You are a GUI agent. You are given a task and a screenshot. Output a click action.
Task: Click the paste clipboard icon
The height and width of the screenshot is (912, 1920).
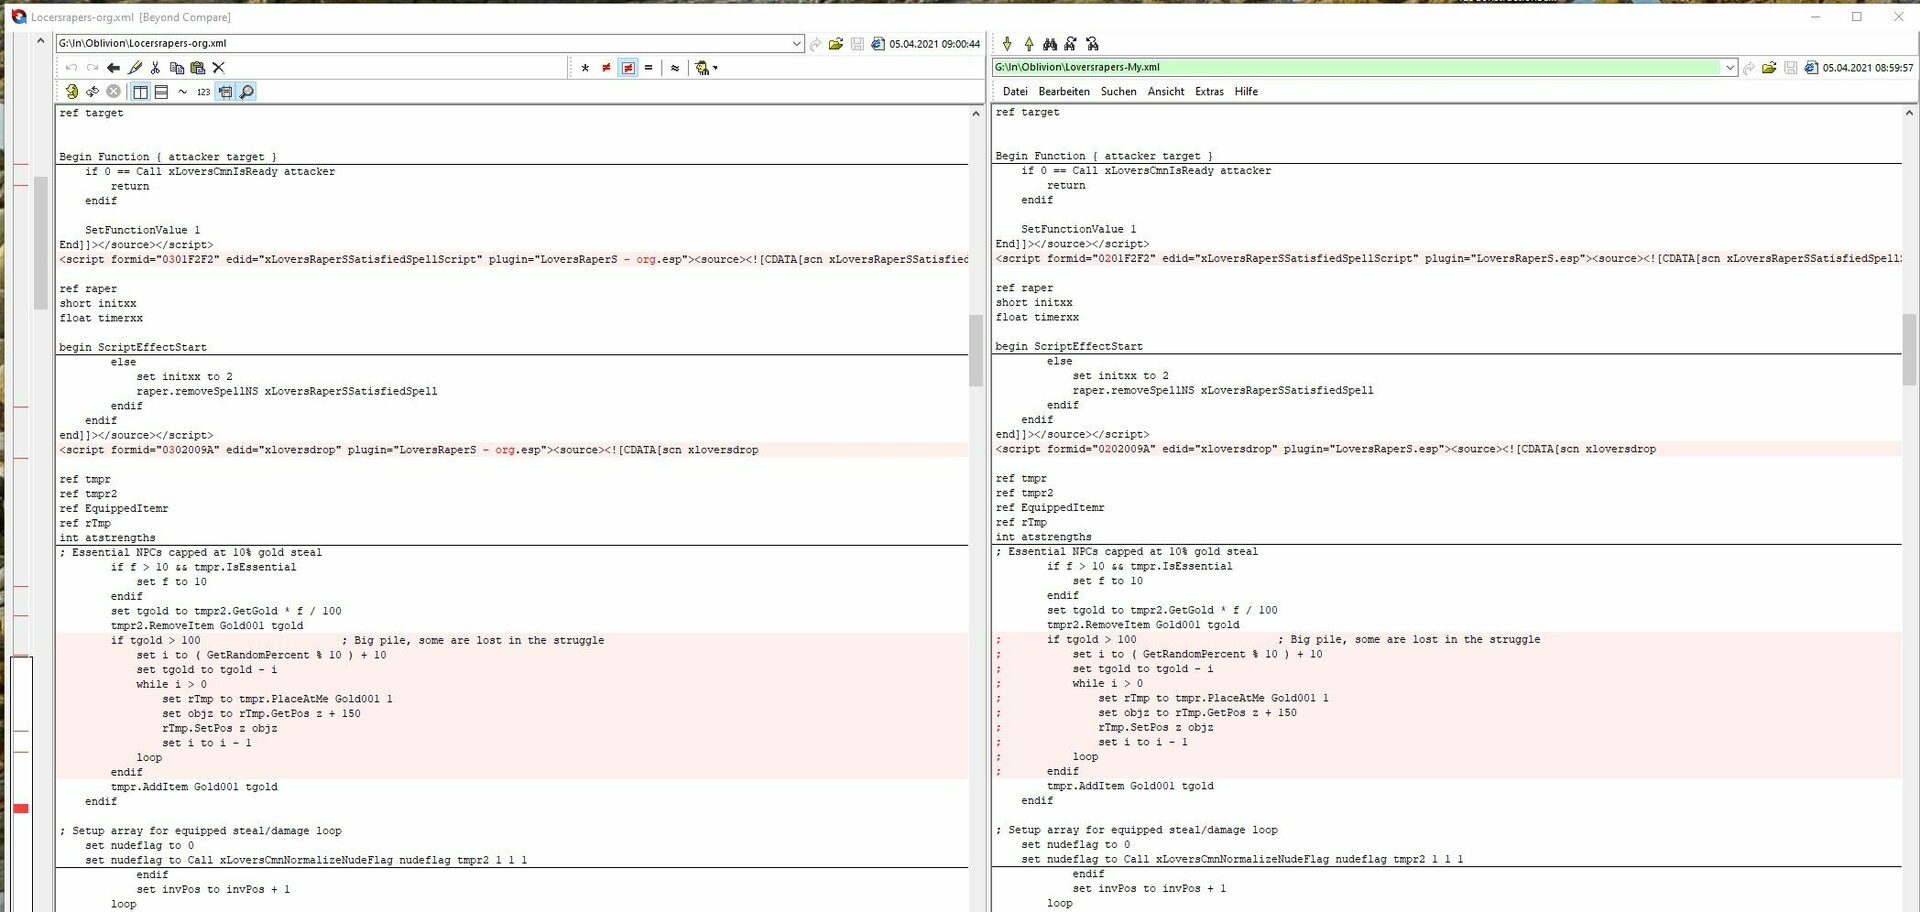click(x=197, y=68)
